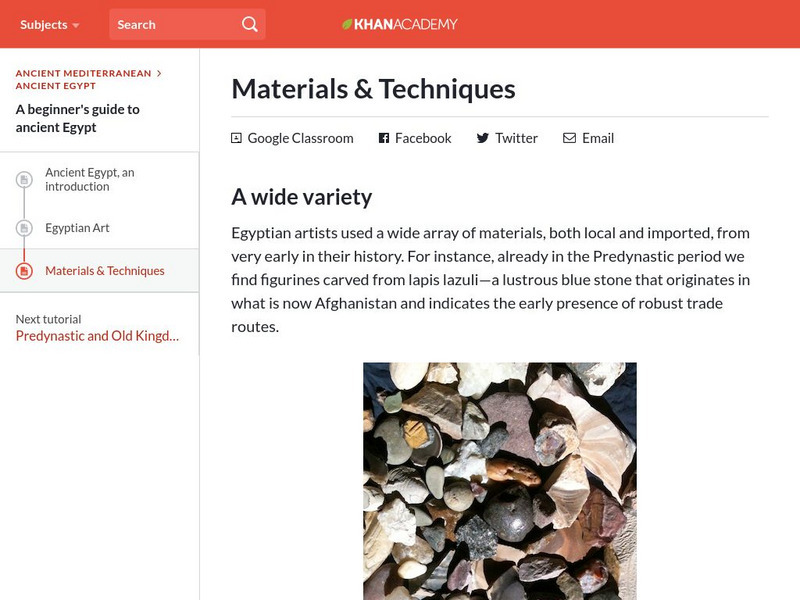Open the Egyptian Art lesson
The width and height of the screenshot is (800, 600).
pos(77,228)
